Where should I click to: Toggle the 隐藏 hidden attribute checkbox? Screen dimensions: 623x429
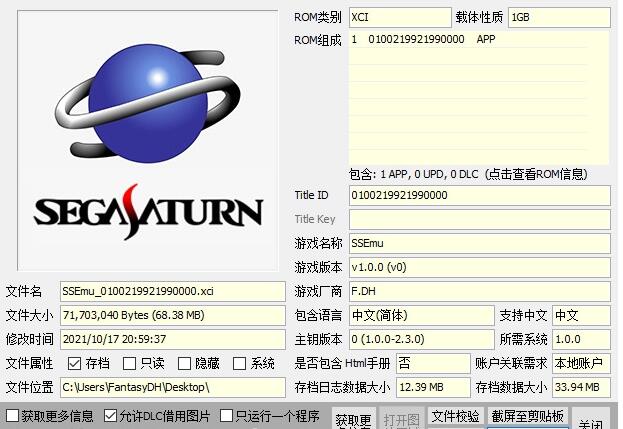pos(184,363)
